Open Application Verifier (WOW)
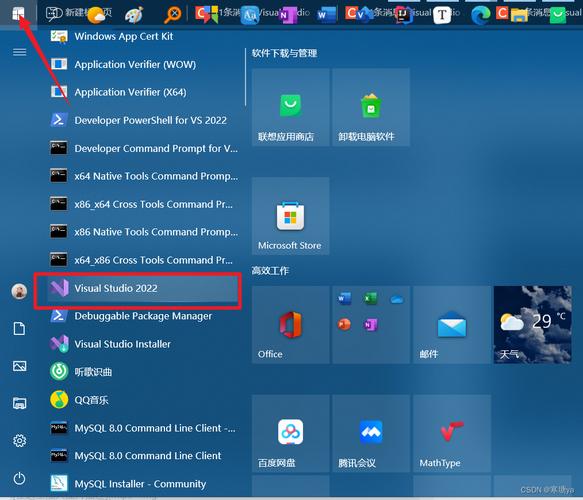Image resolution: width=583 pixels, height=500 pixels. (143, 64)
